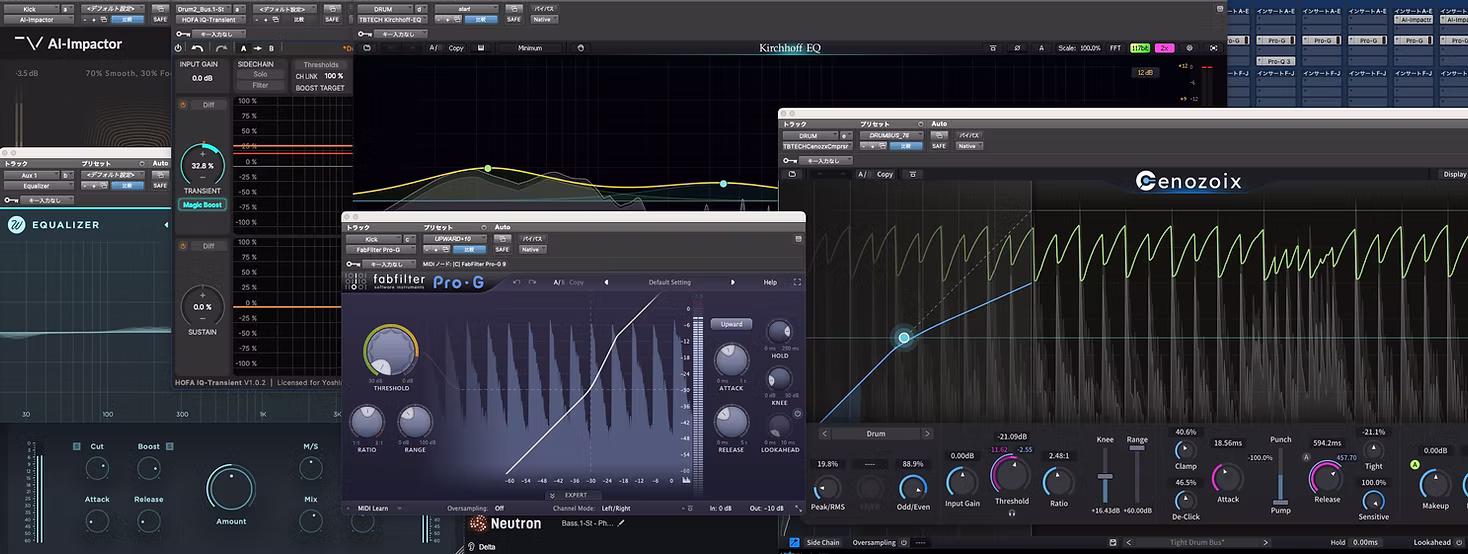This screenshot has height=554, width=1468.
Task: Click the バイパス button in the Kirchhoff-EQ header
Action: pos(544,8)
